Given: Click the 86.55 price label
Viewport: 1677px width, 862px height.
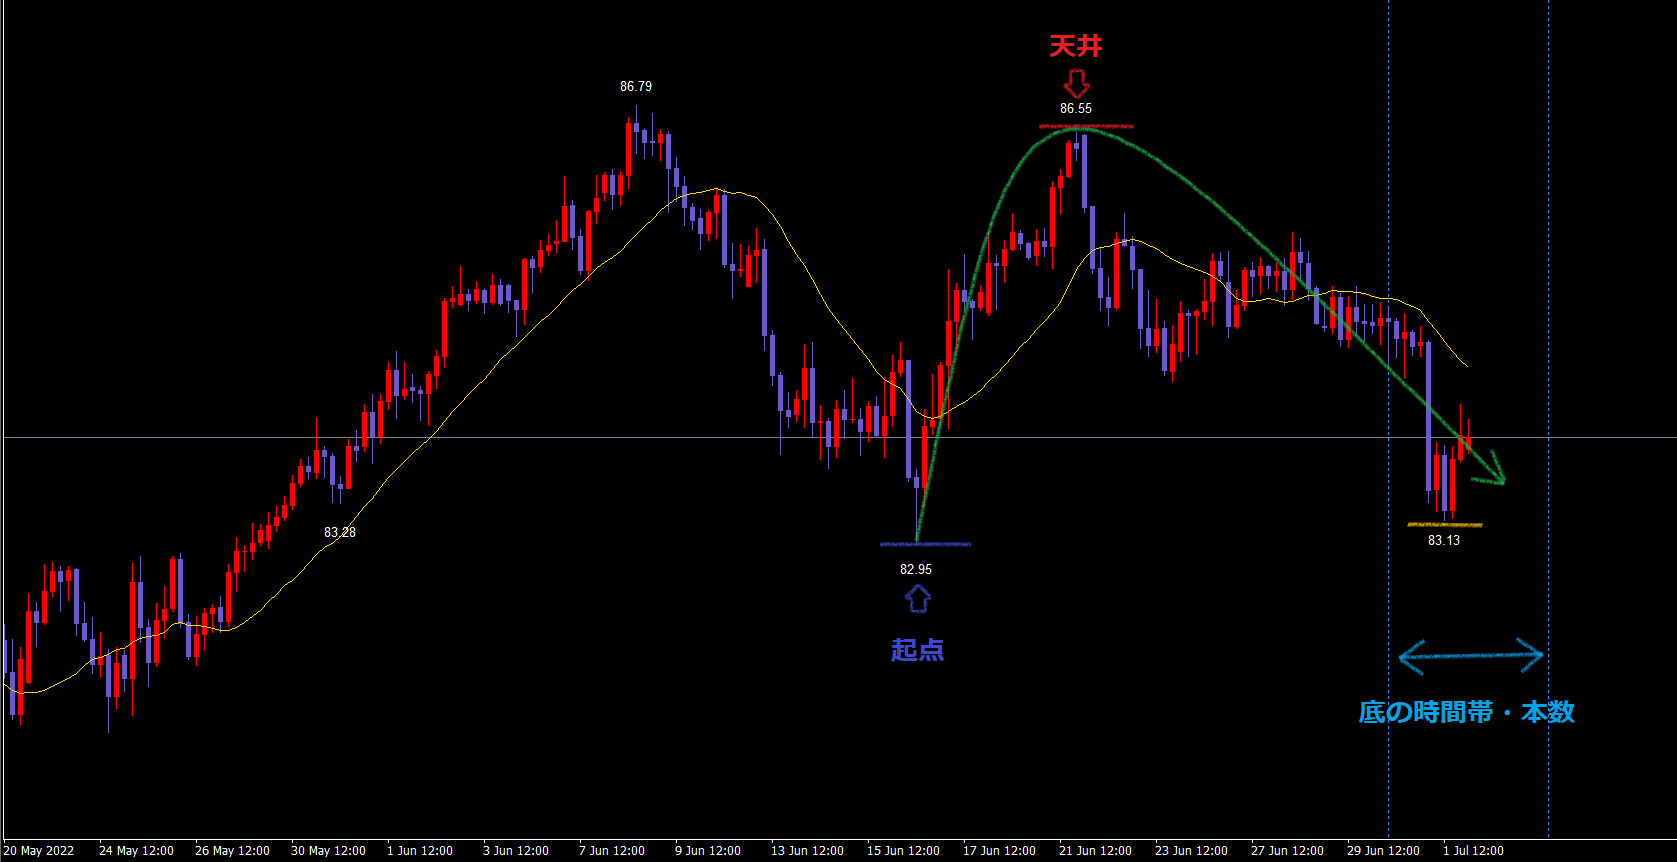Looking at the screenshot, I should click(x=1076, y=109).
